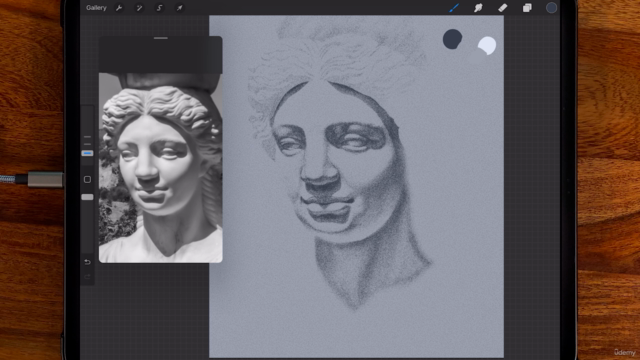Pick the white swatch on canvas

(487, 45)
